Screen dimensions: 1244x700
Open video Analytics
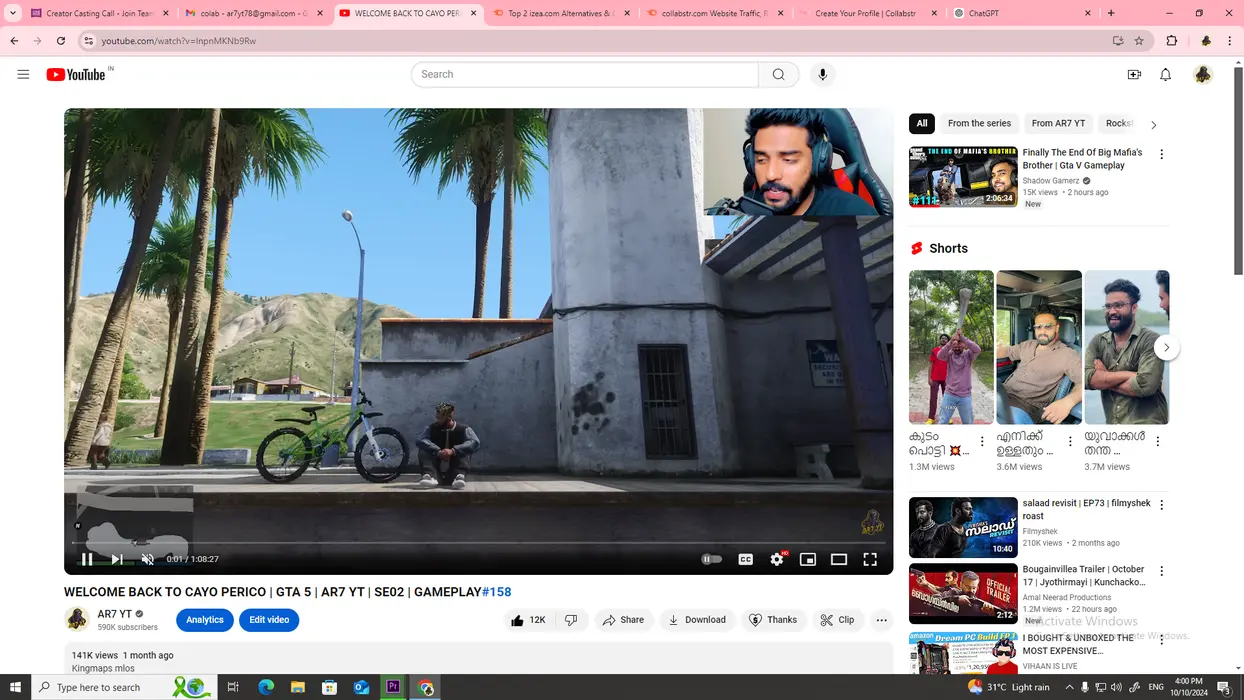coord(205,620)
